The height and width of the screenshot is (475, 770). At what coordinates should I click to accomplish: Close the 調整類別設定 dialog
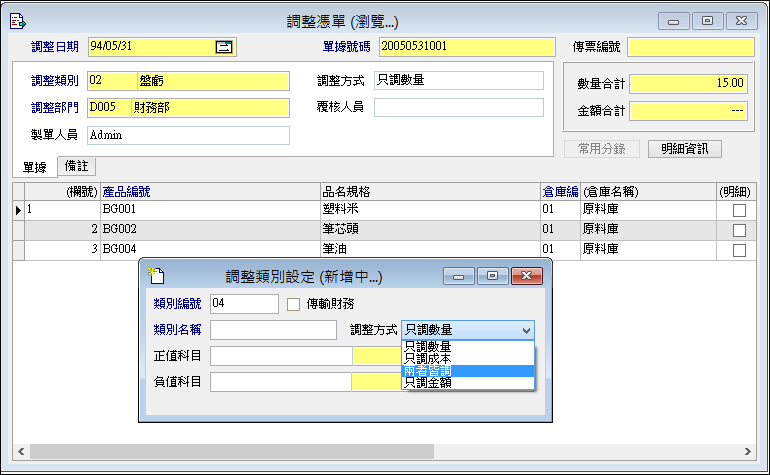(x=524, y=276)
